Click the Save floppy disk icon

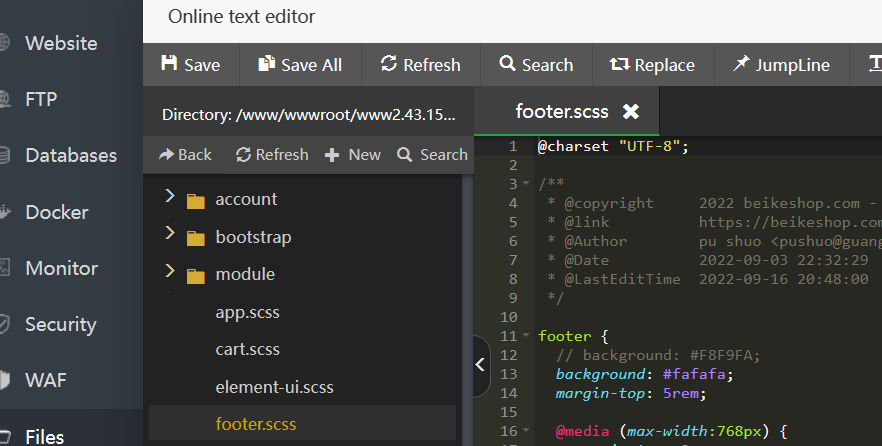(x=169, y=64)
